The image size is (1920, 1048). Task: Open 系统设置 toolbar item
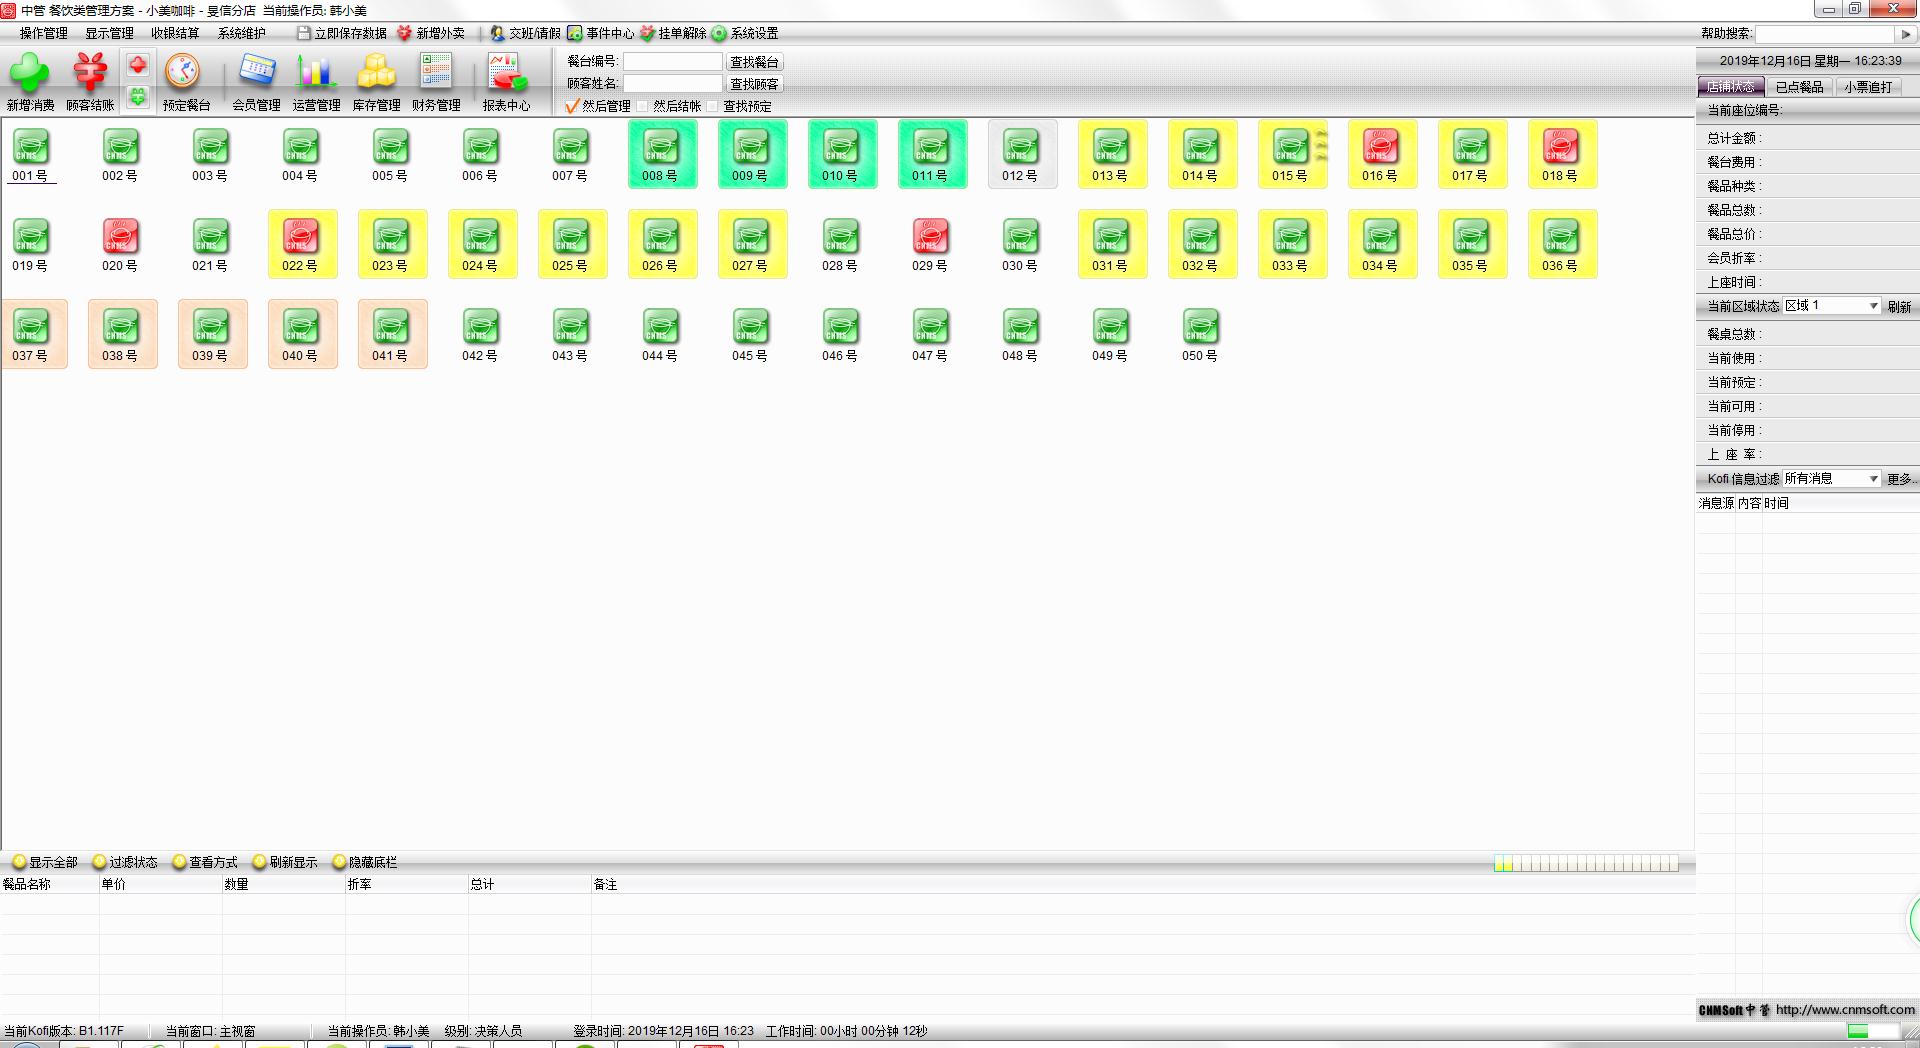(745, 33)
